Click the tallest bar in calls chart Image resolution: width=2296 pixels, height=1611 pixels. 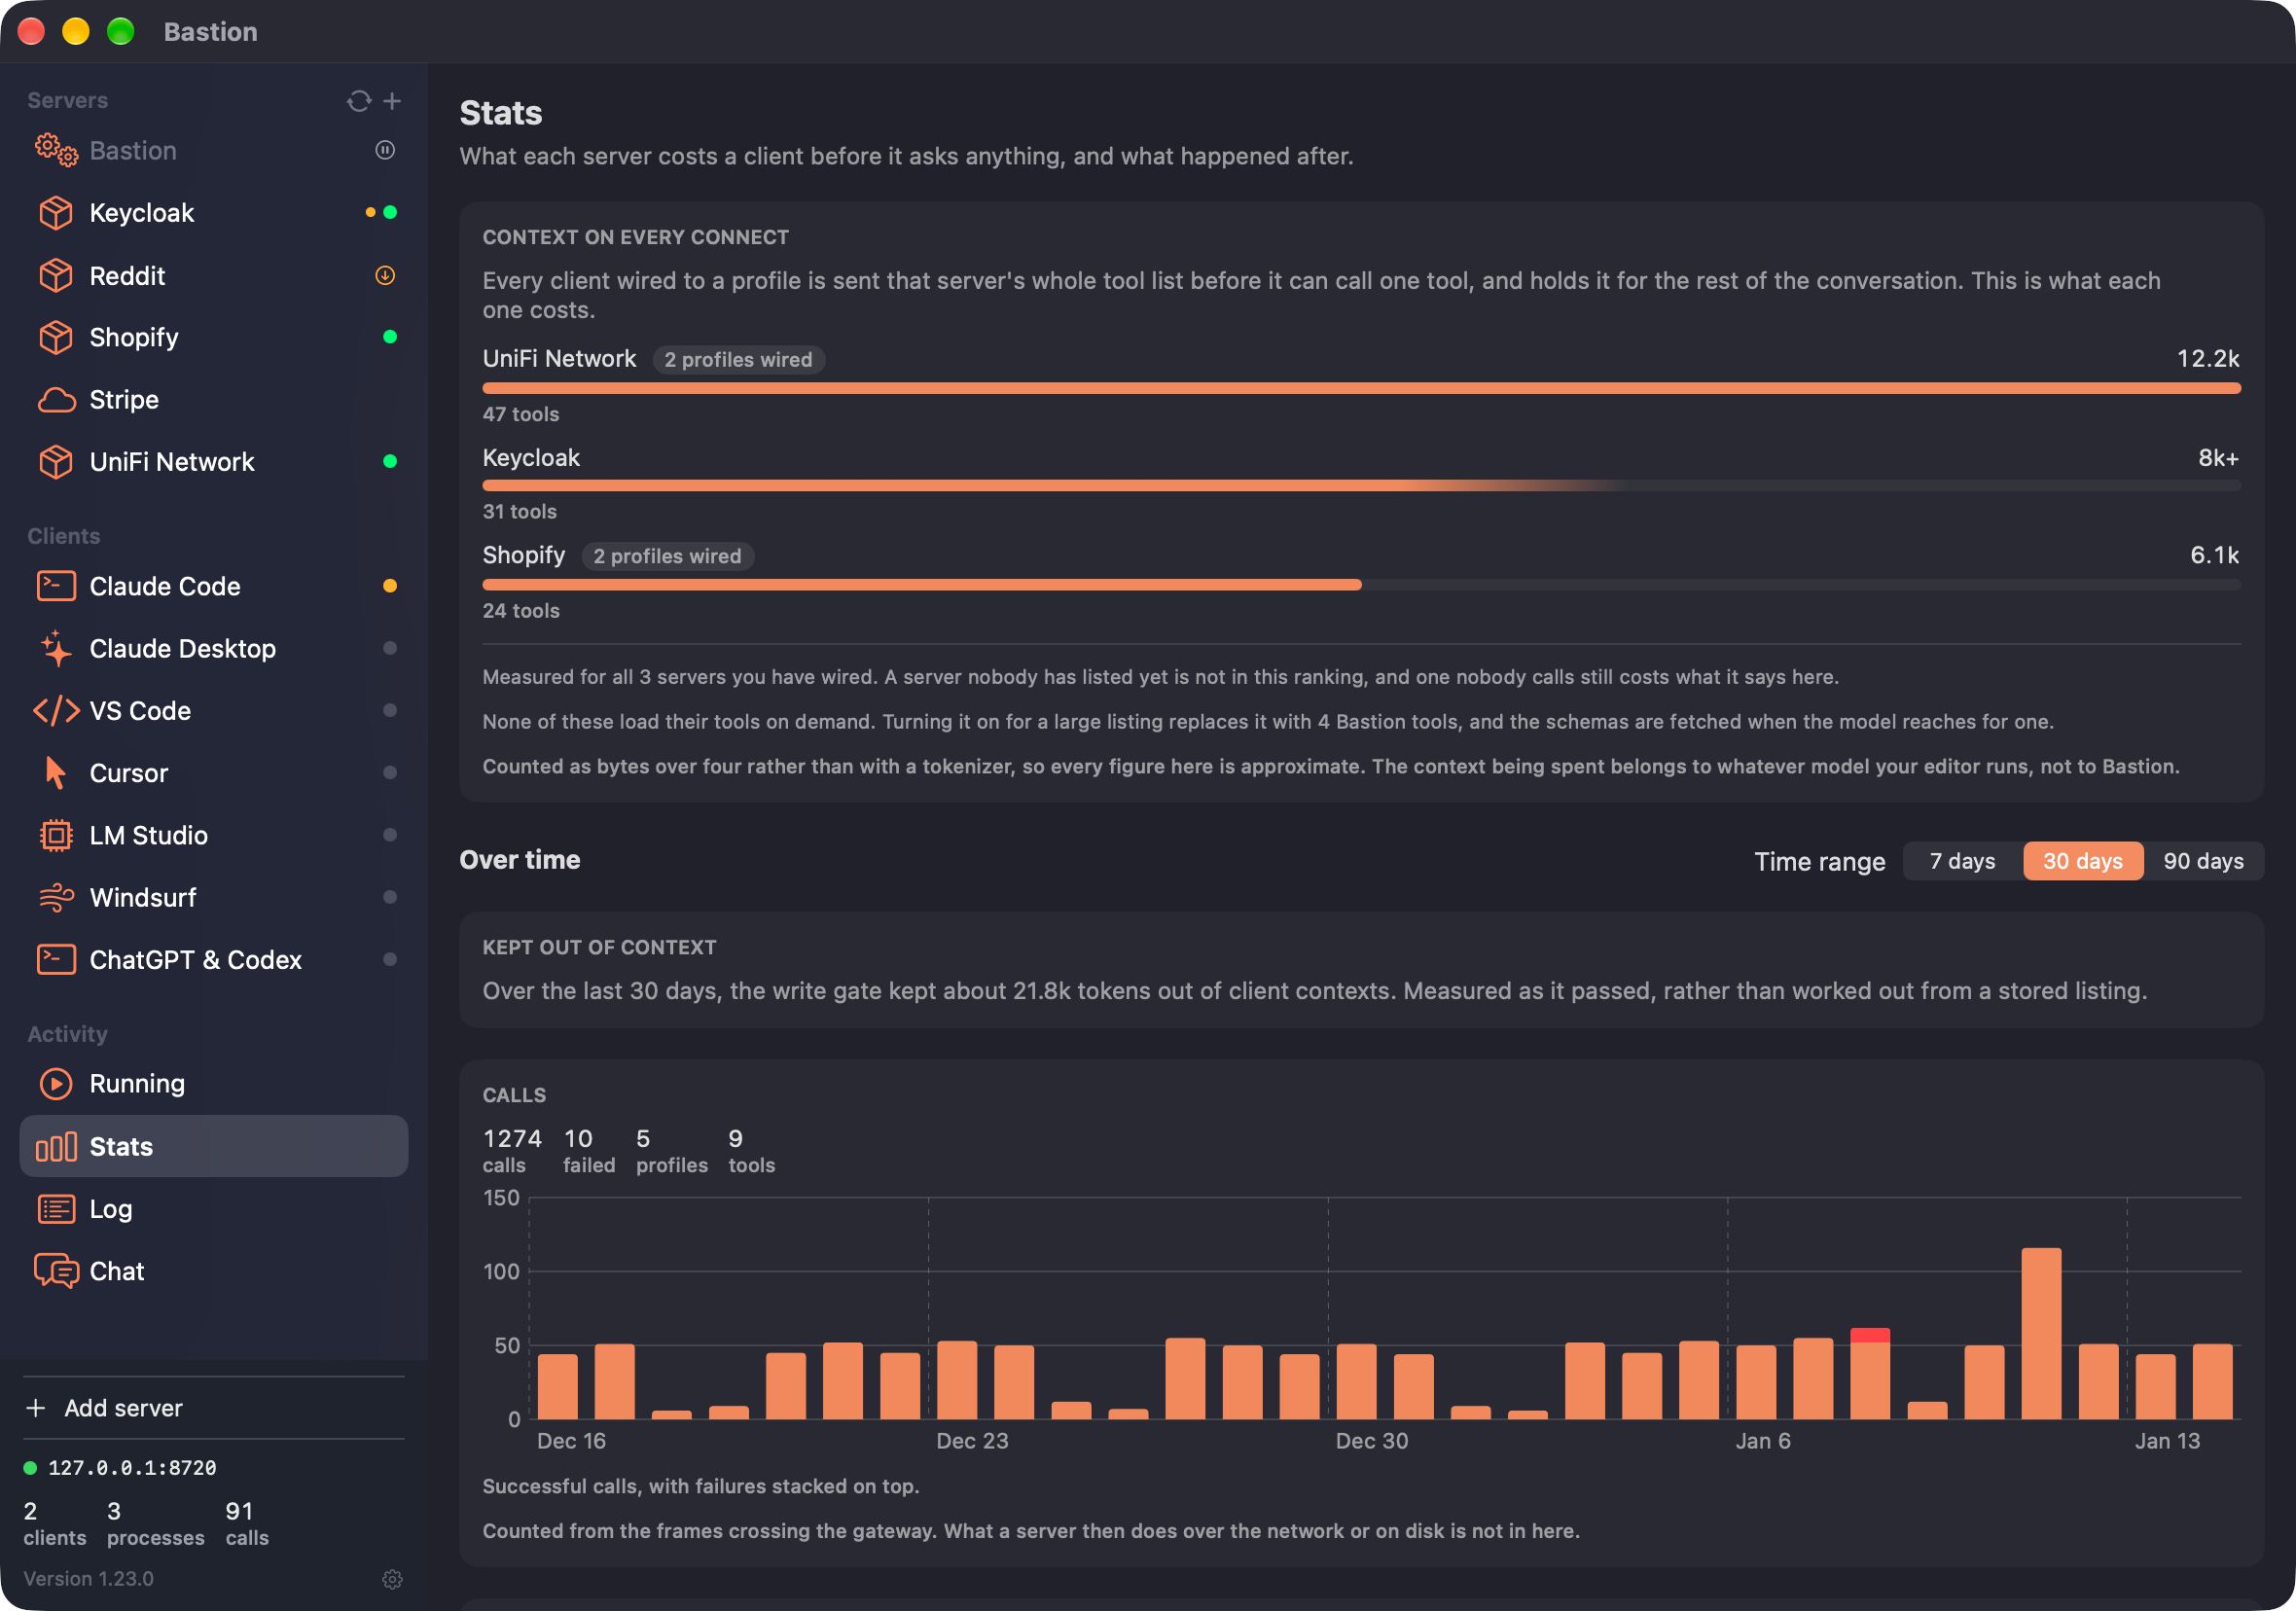pyautogui.click(x=2040, y=1333)
